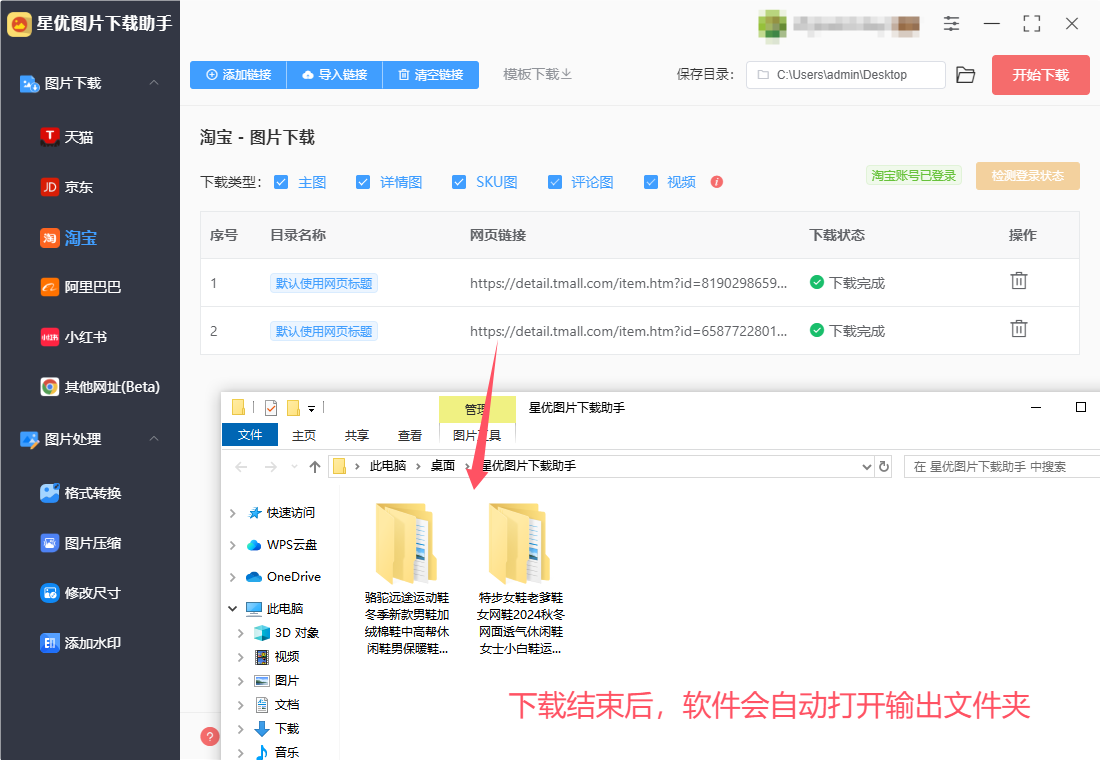The height and width of the screenshot is (760, 1100).
Task: Click the 默认使用网页标题 tag in row 1
Action: 324,284
